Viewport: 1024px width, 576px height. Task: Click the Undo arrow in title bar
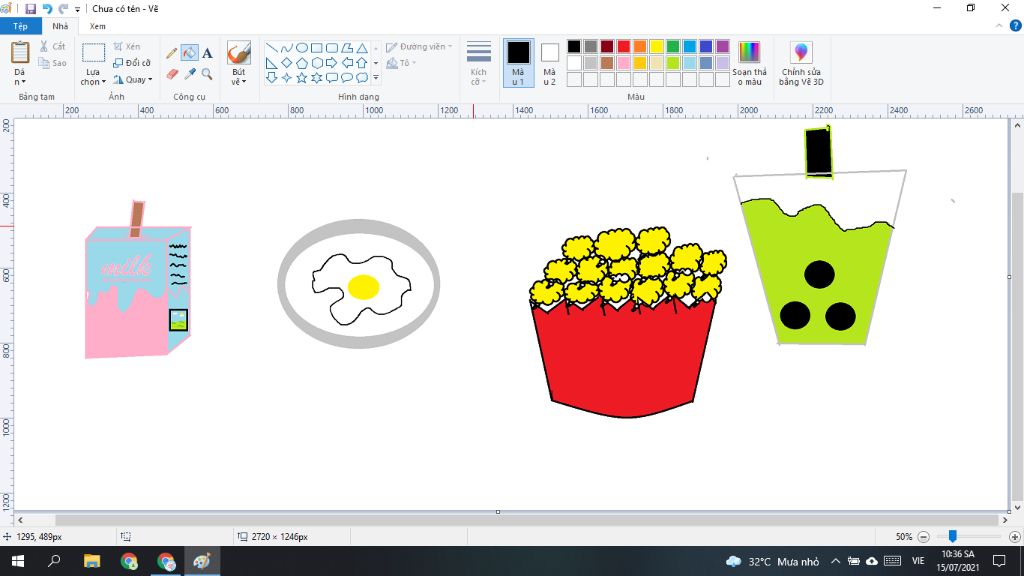(x=47, y=8)
